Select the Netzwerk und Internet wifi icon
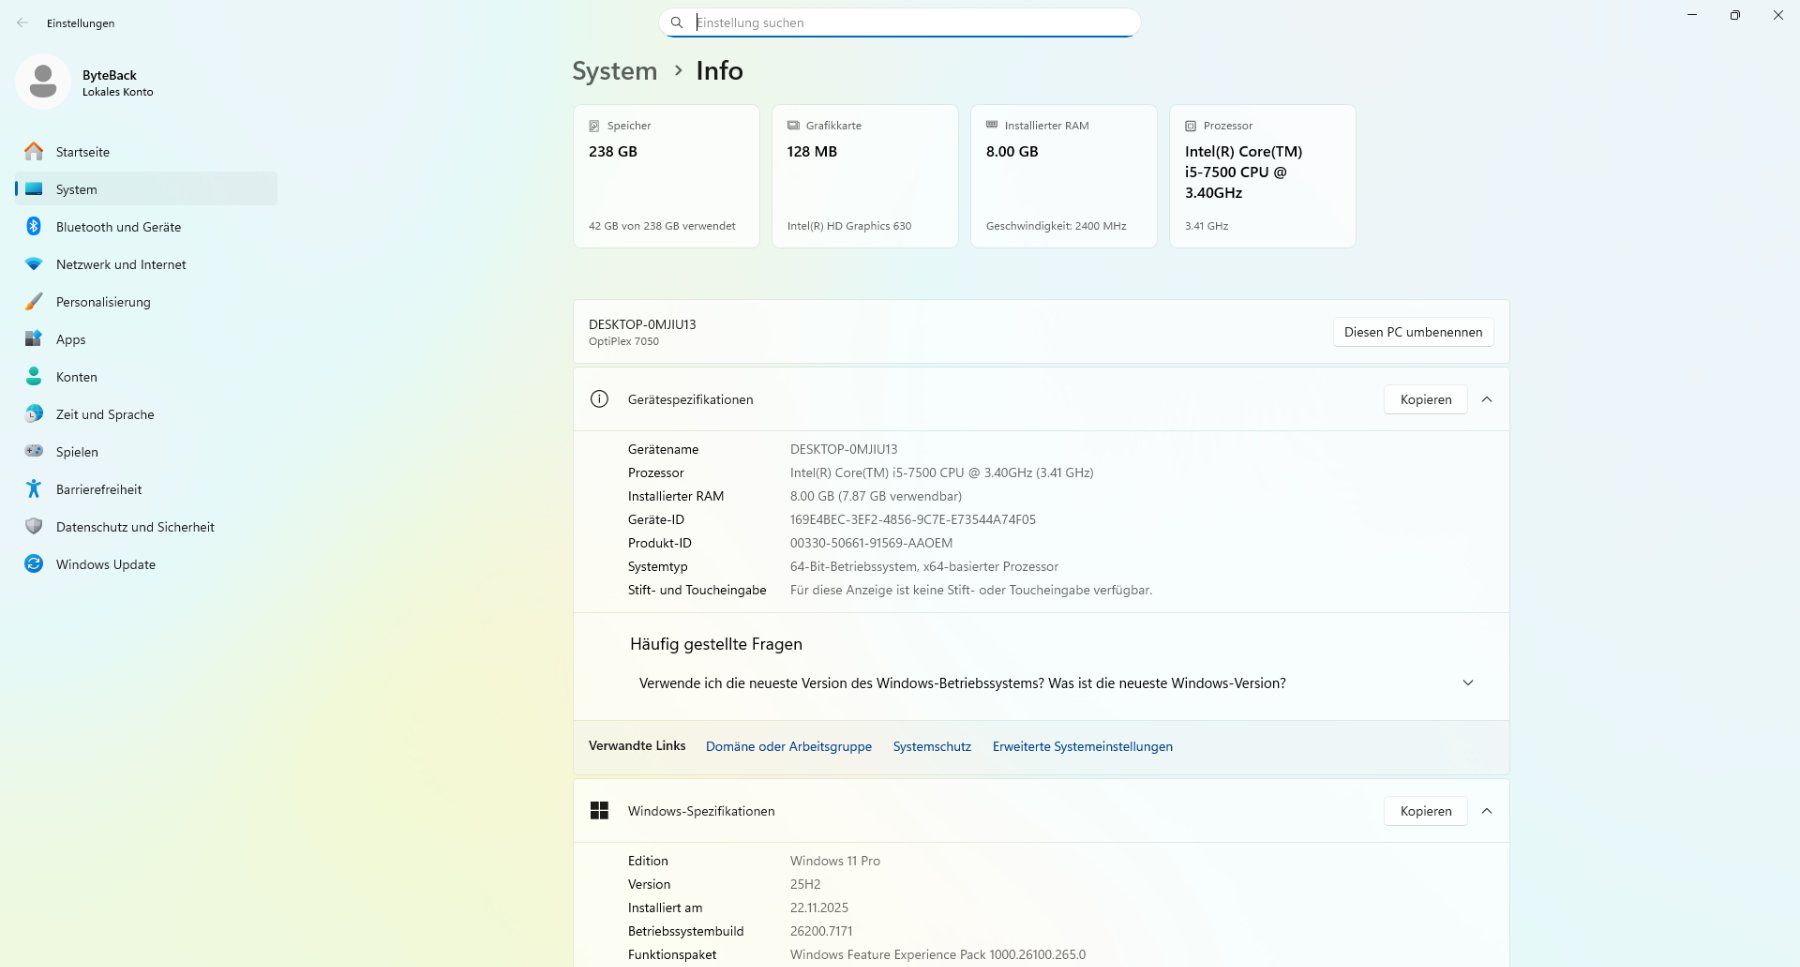Viewport: 1800px width, 967px height. tap(34, 264)
